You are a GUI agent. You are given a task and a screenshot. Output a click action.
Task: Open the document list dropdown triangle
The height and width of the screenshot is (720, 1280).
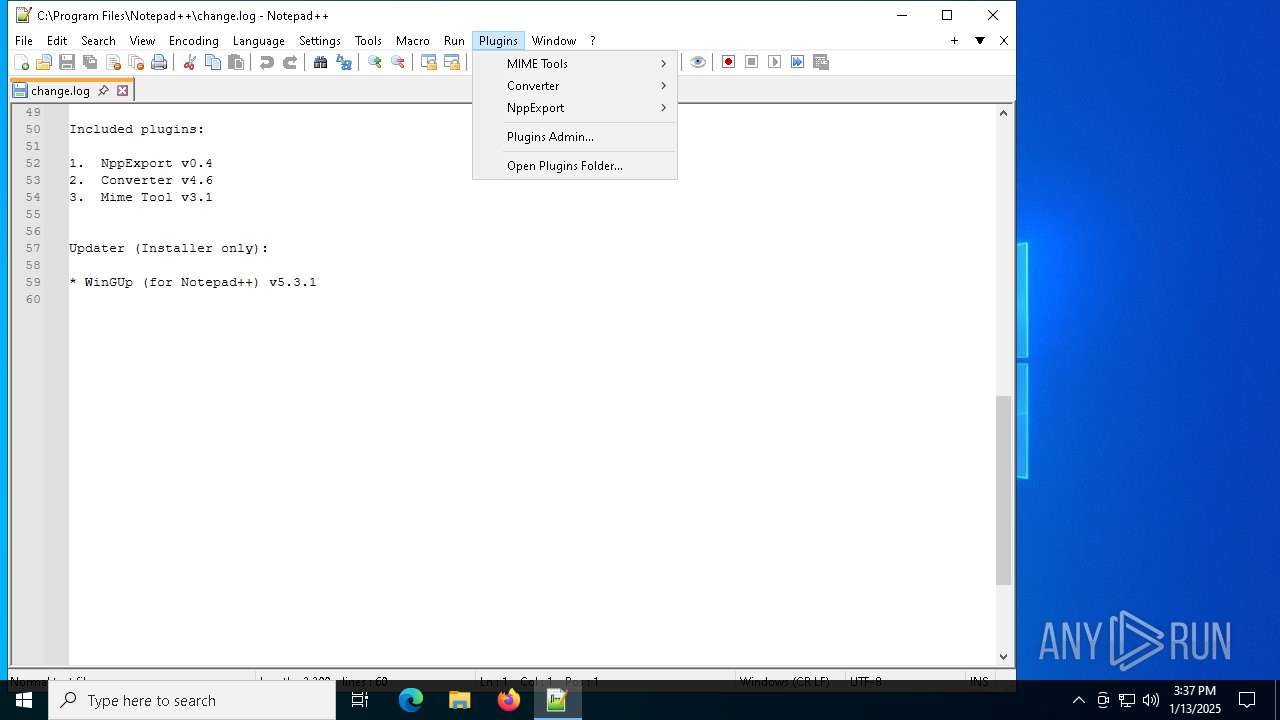tap(980, 41)
